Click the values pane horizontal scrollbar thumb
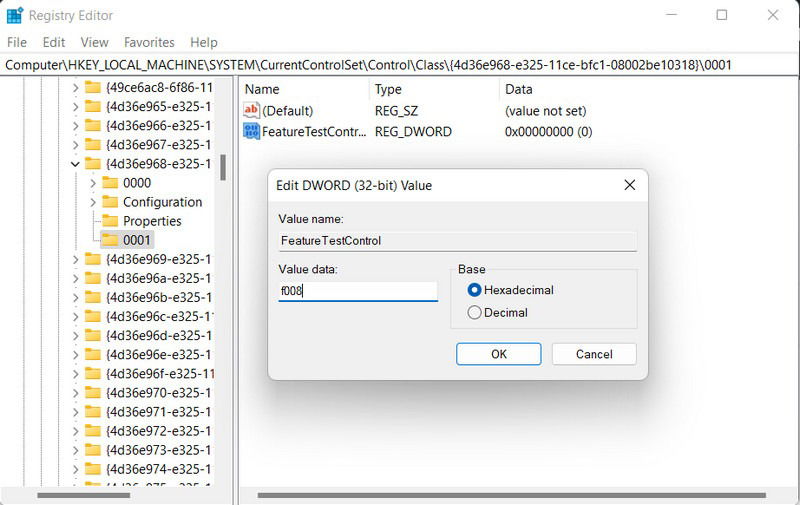 (x=512, y=495)
